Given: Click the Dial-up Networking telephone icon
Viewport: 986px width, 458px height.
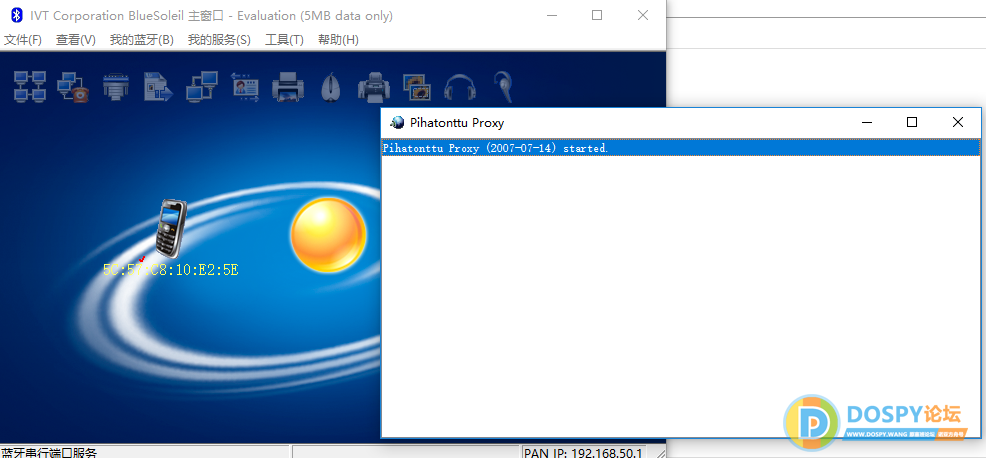Looking at the screenshot, I should pyautogui.click(x=73, y=86).
